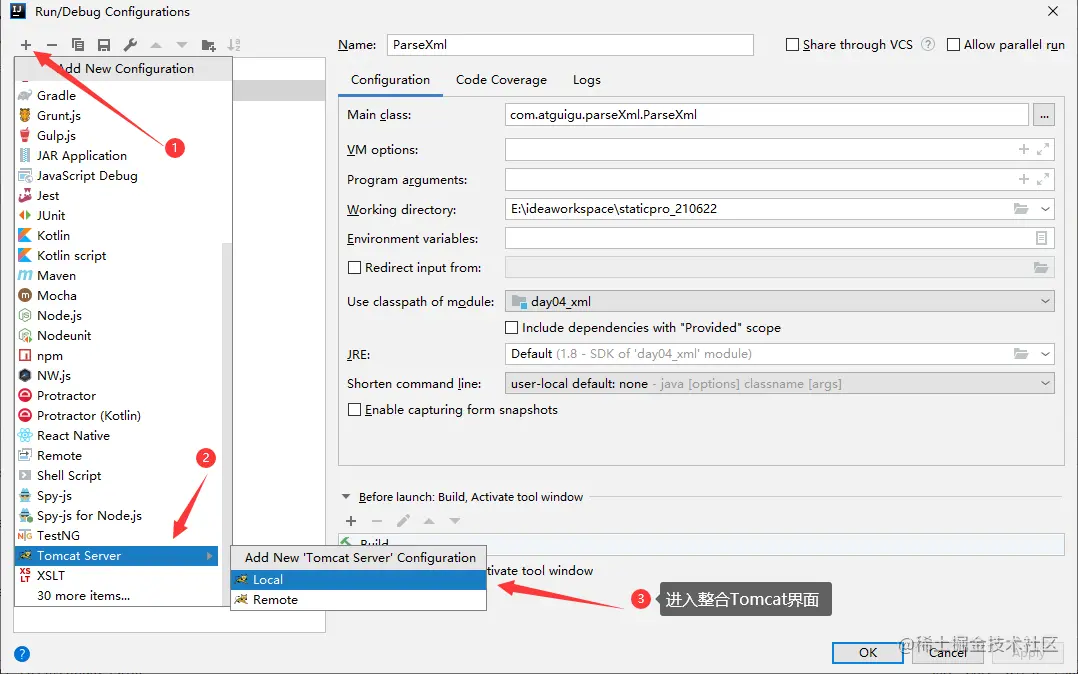Select JAR Application from the list

pos(116,155)
